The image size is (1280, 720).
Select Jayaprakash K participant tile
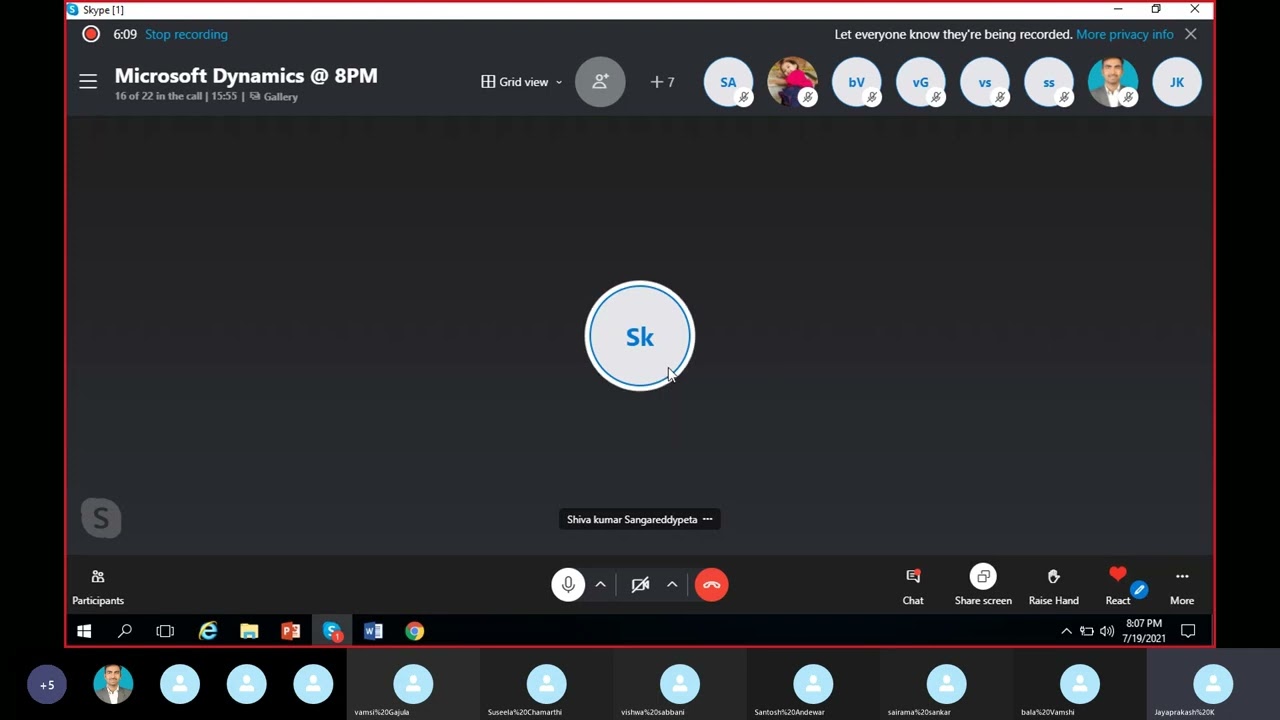pyautogui.click(x=1213, y=685)
